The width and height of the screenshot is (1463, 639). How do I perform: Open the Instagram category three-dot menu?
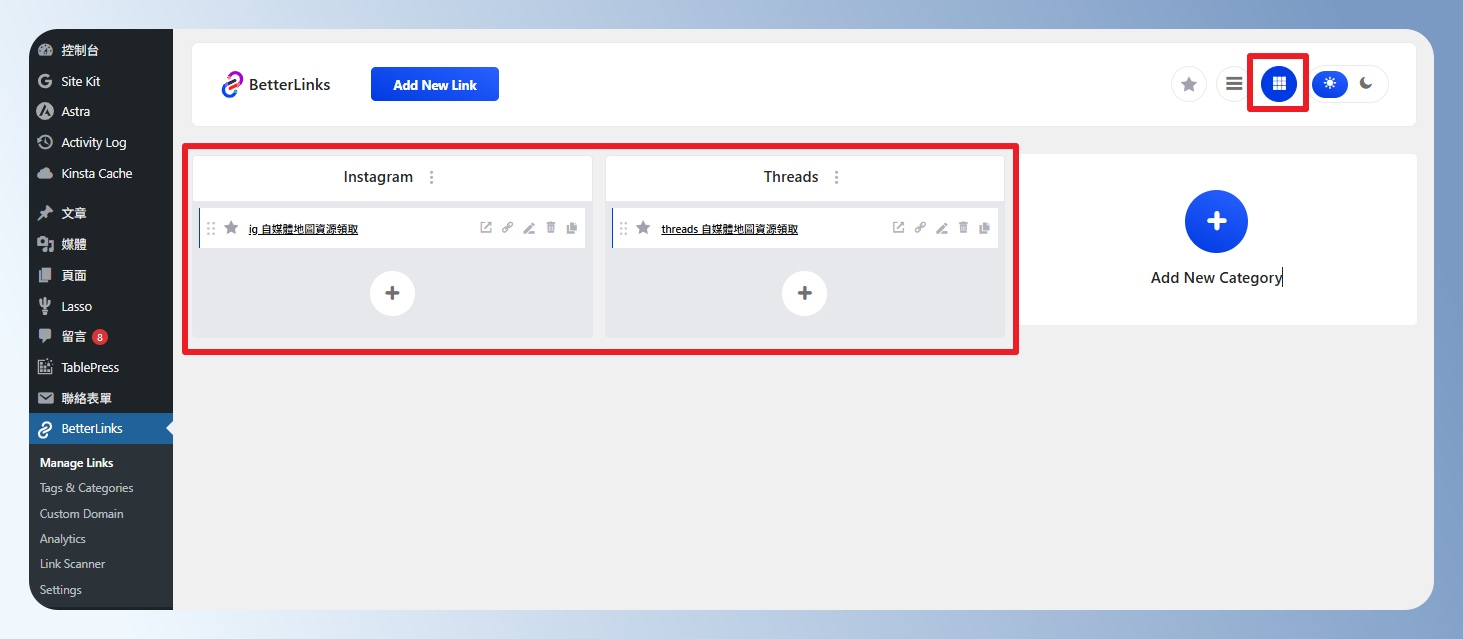[432, 177]
